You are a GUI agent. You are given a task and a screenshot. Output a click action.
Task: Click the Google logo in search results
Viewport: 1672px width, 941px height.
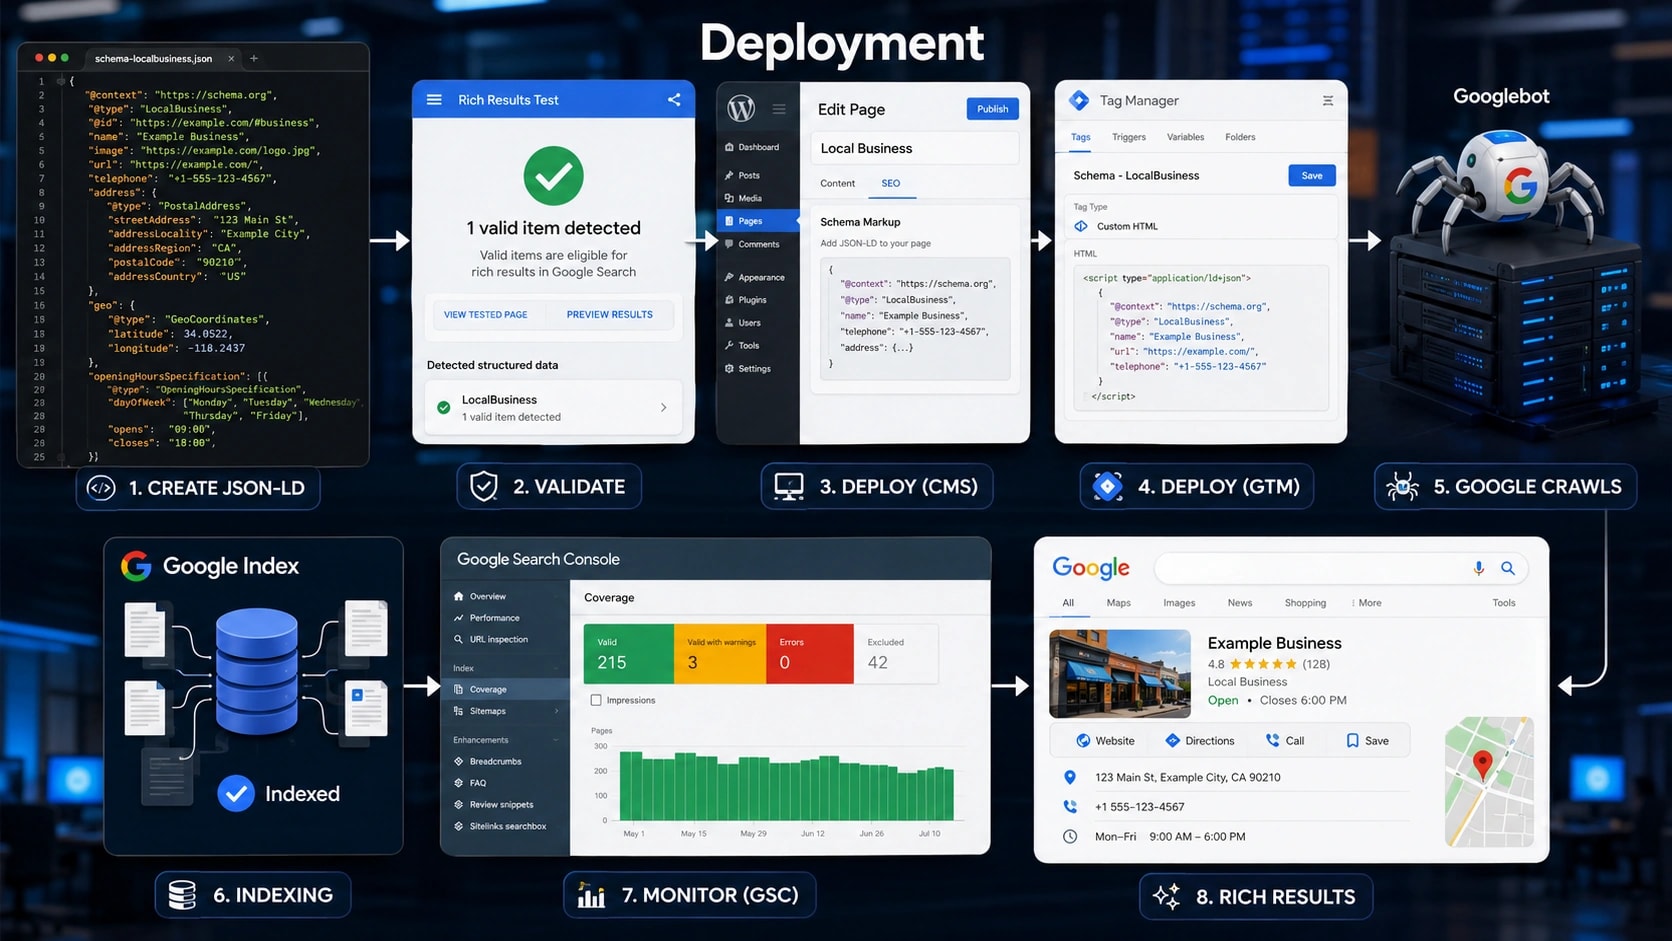pos(1091,568)
